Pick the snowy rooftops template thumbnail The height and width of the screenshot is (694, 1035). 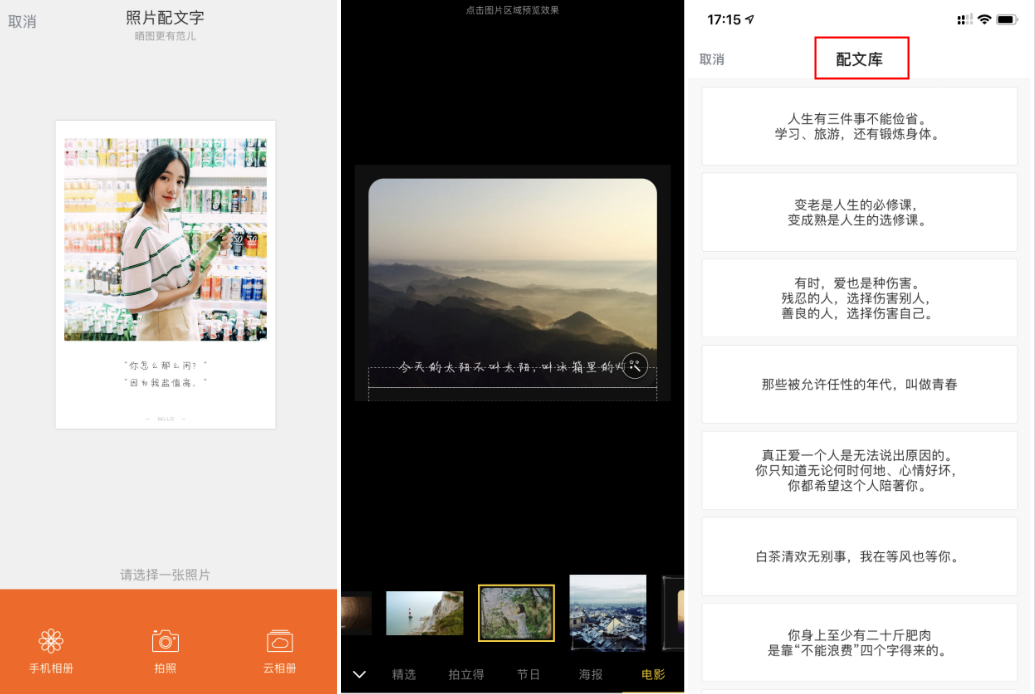(607, 613)
